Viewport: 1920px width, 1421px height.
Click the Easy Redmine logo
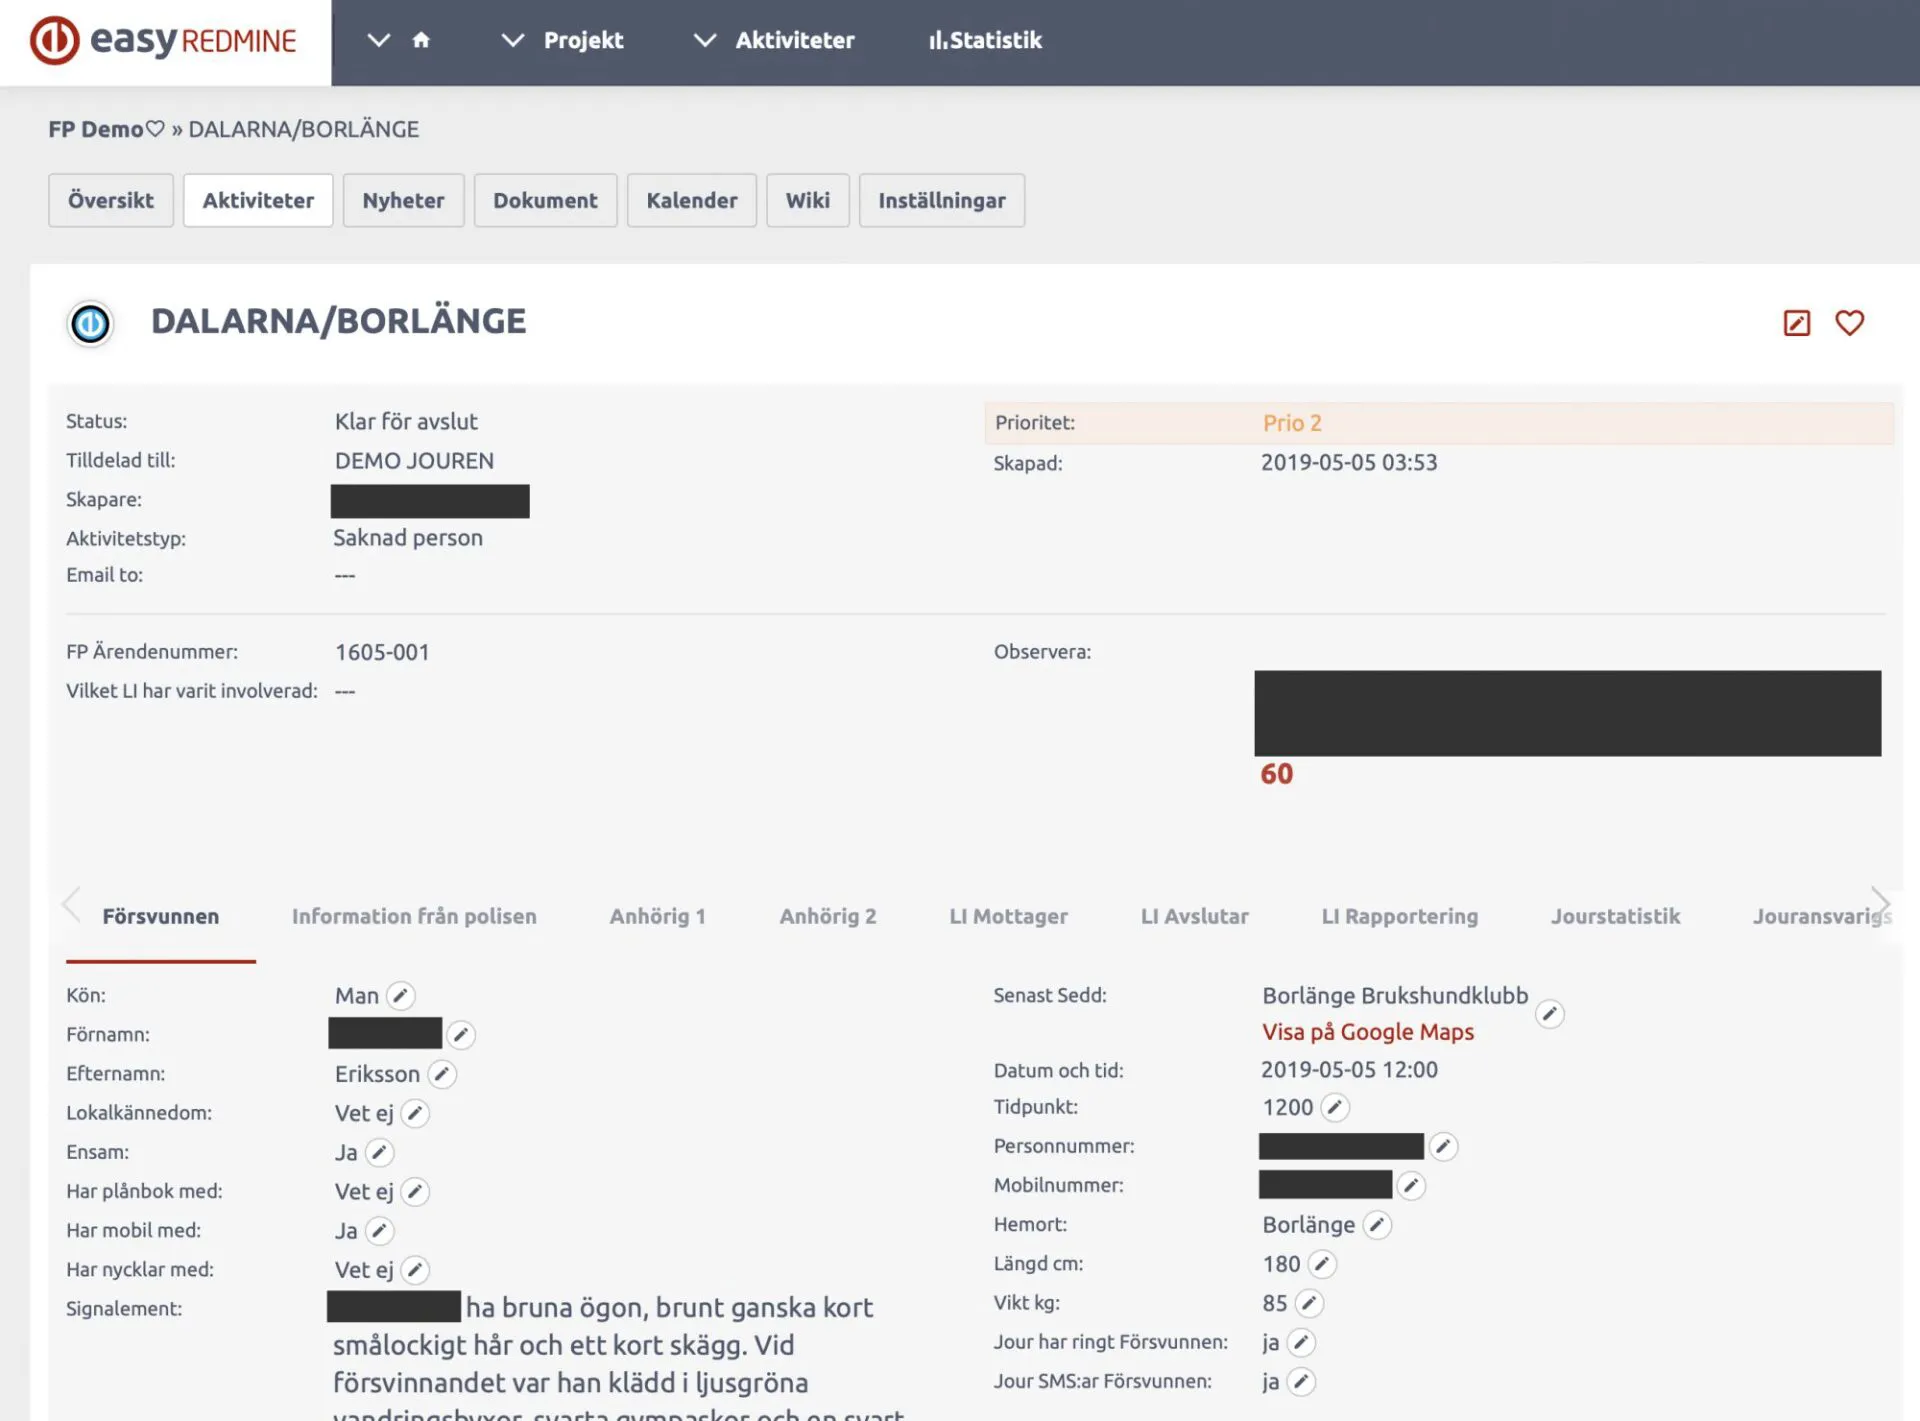164,41
